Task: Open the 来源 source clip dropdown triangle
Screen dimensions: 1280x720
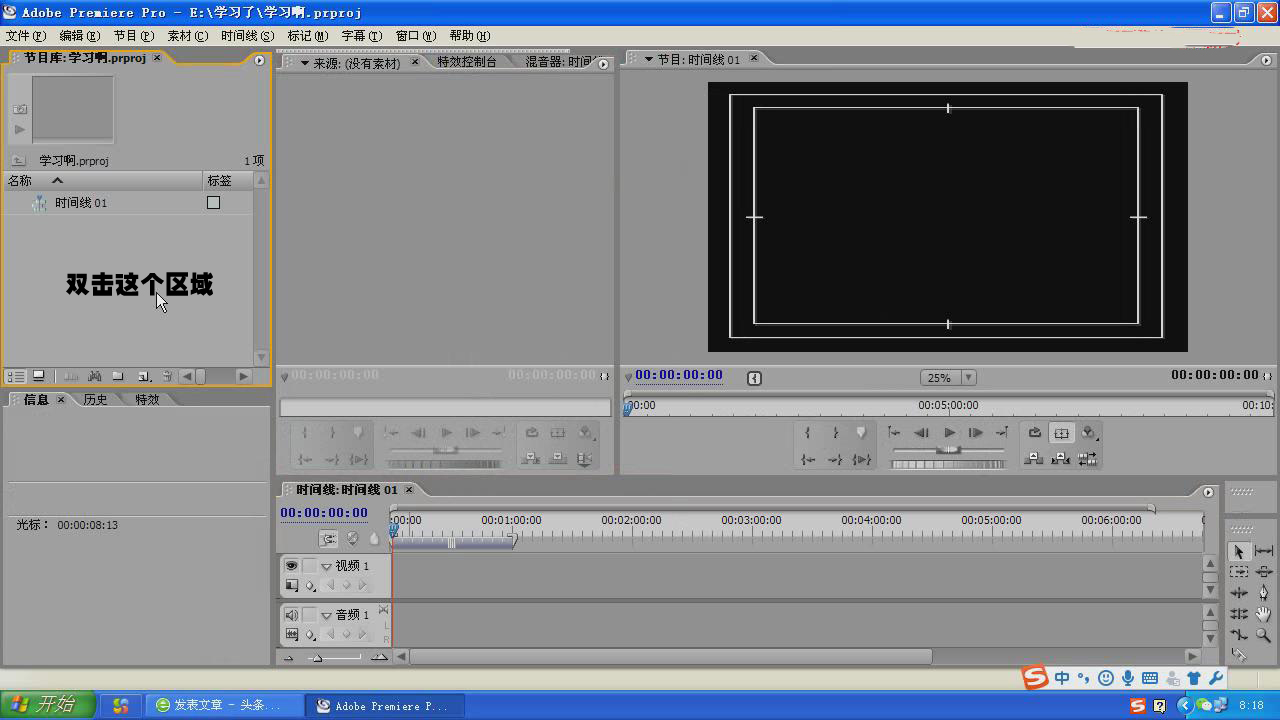Action: pos(305,63)
